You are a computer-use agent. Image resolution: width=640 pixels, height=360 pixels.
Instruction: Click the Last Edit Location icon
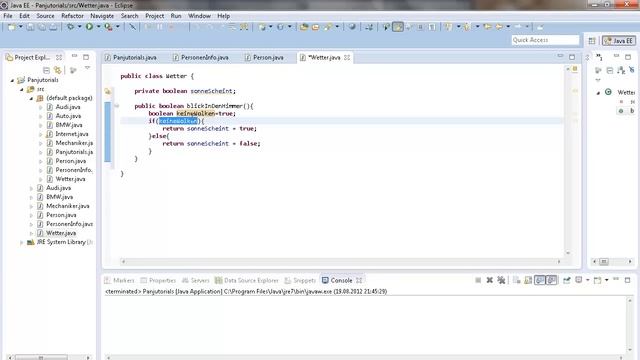coord(487,27)
